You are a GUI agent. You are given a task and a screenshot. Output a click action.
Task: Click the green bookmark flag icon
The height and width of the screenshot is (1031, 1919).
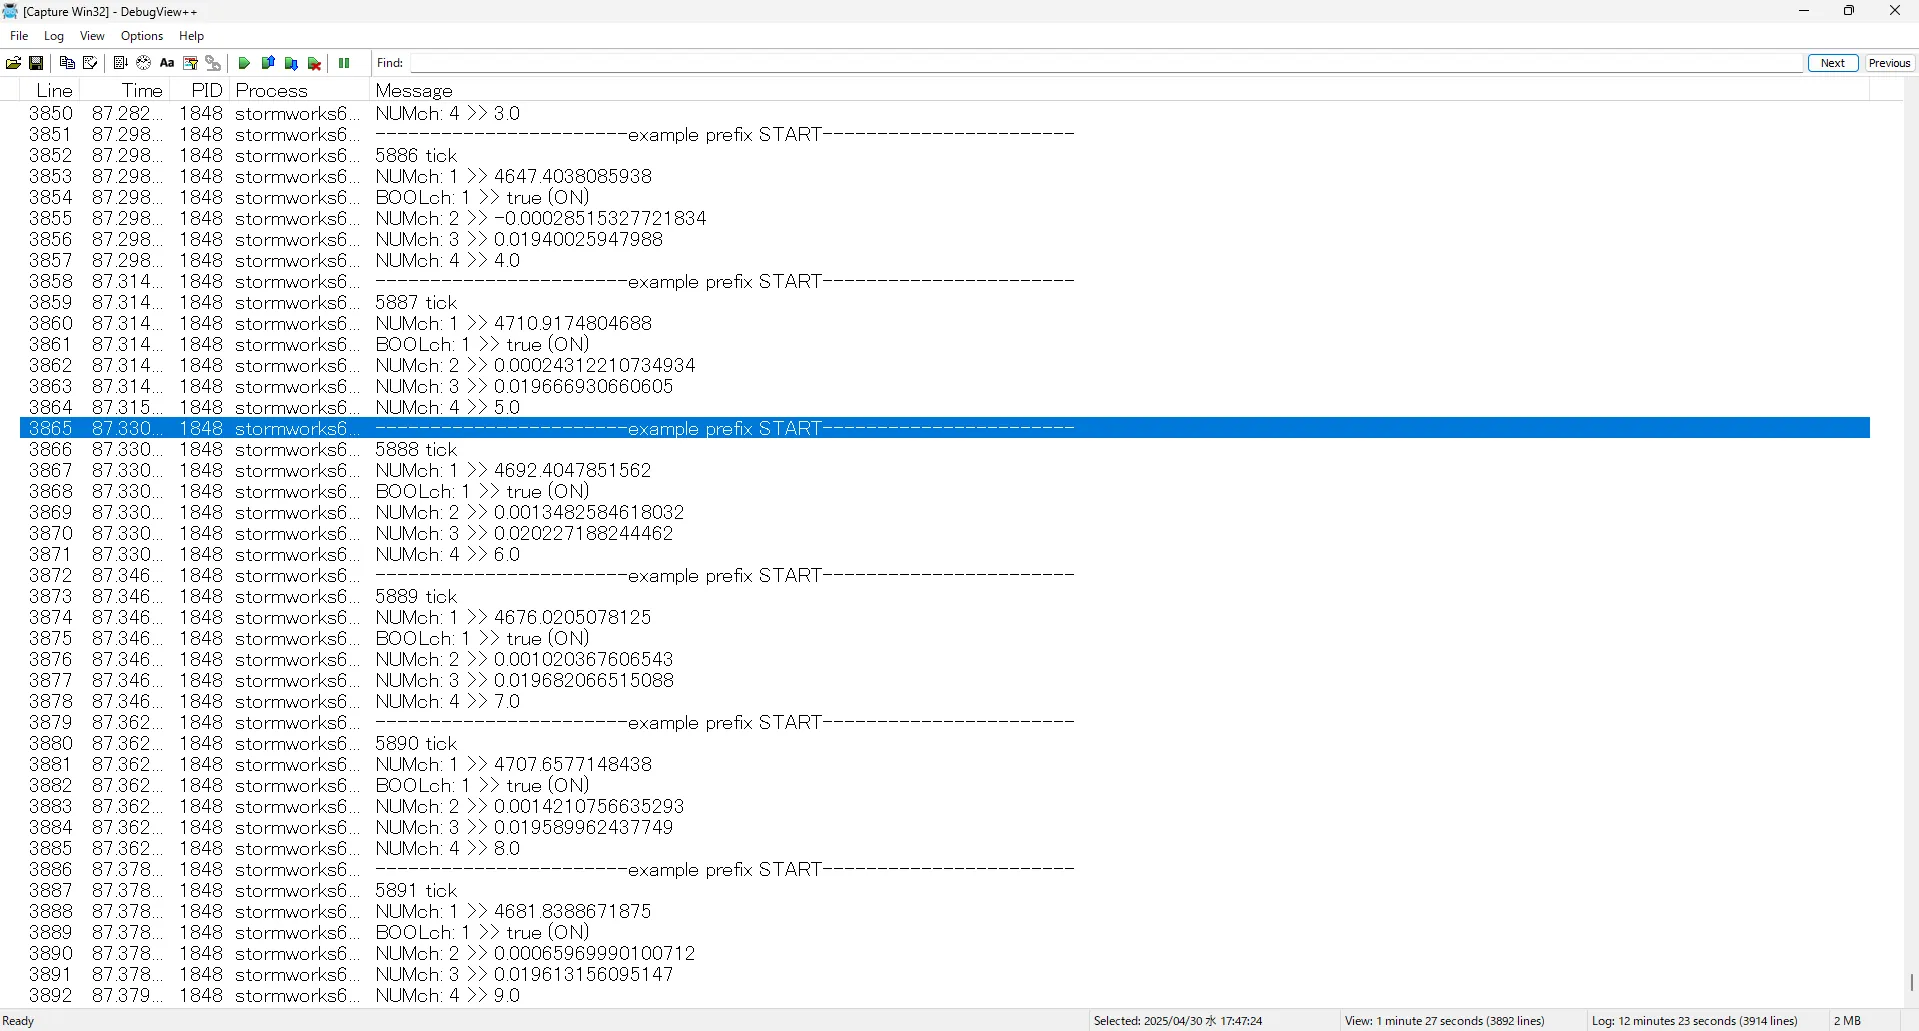(244, 63)
